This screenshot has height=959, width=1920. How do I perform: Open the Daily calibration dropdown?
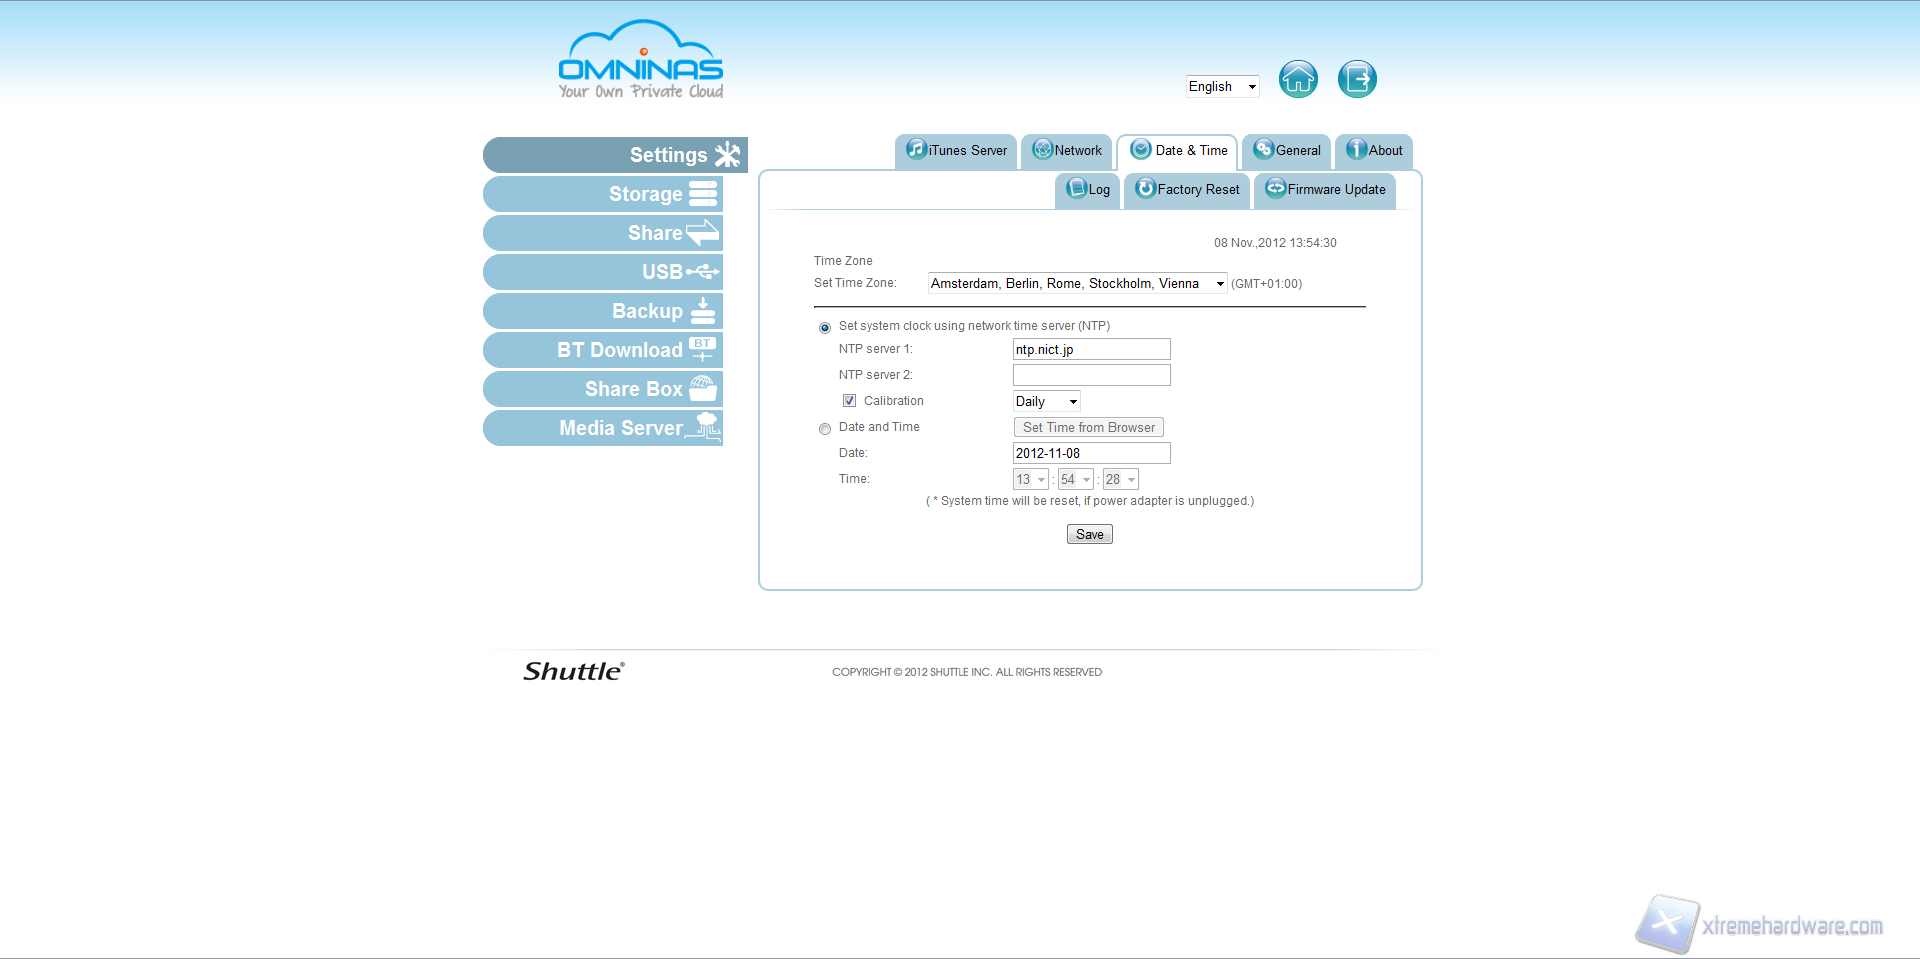tap(1046, 402)
